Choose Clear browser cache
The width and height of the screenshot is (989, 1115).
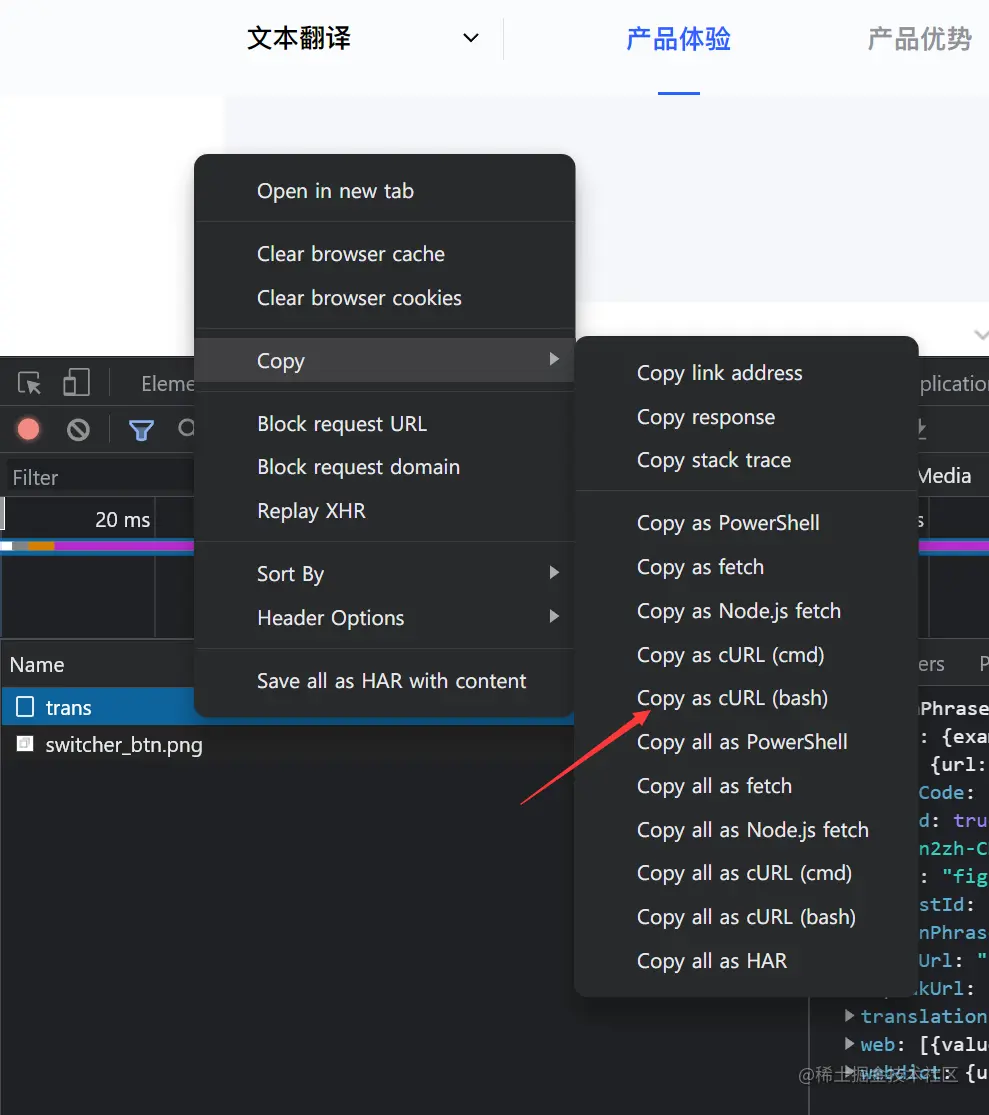click(385, 254)
